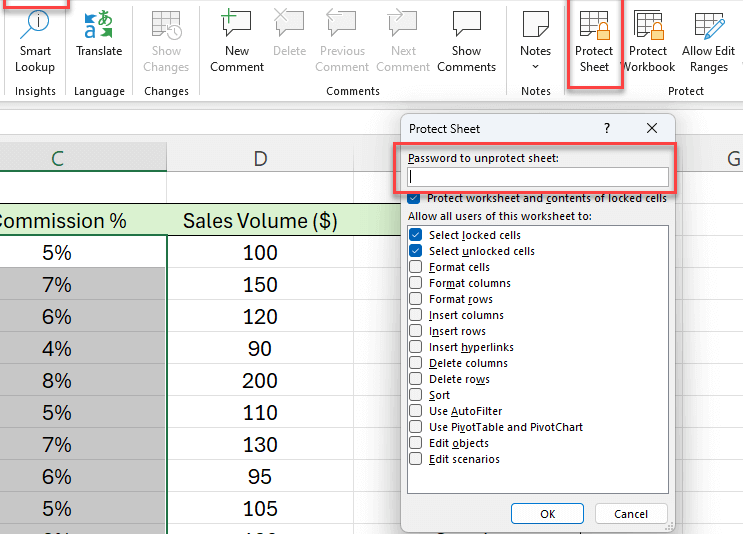Click the password to unprotect sheet field

(x=538, y=177)
